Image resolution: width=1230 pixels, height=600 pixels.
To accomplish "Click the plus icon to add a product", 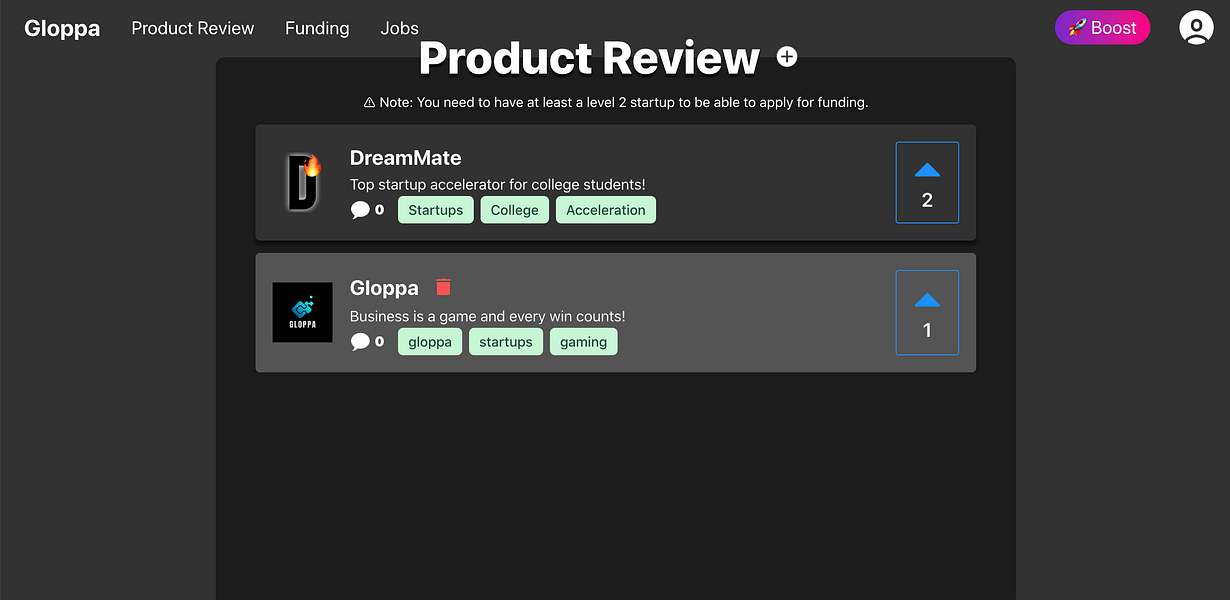I will [787, 57].
